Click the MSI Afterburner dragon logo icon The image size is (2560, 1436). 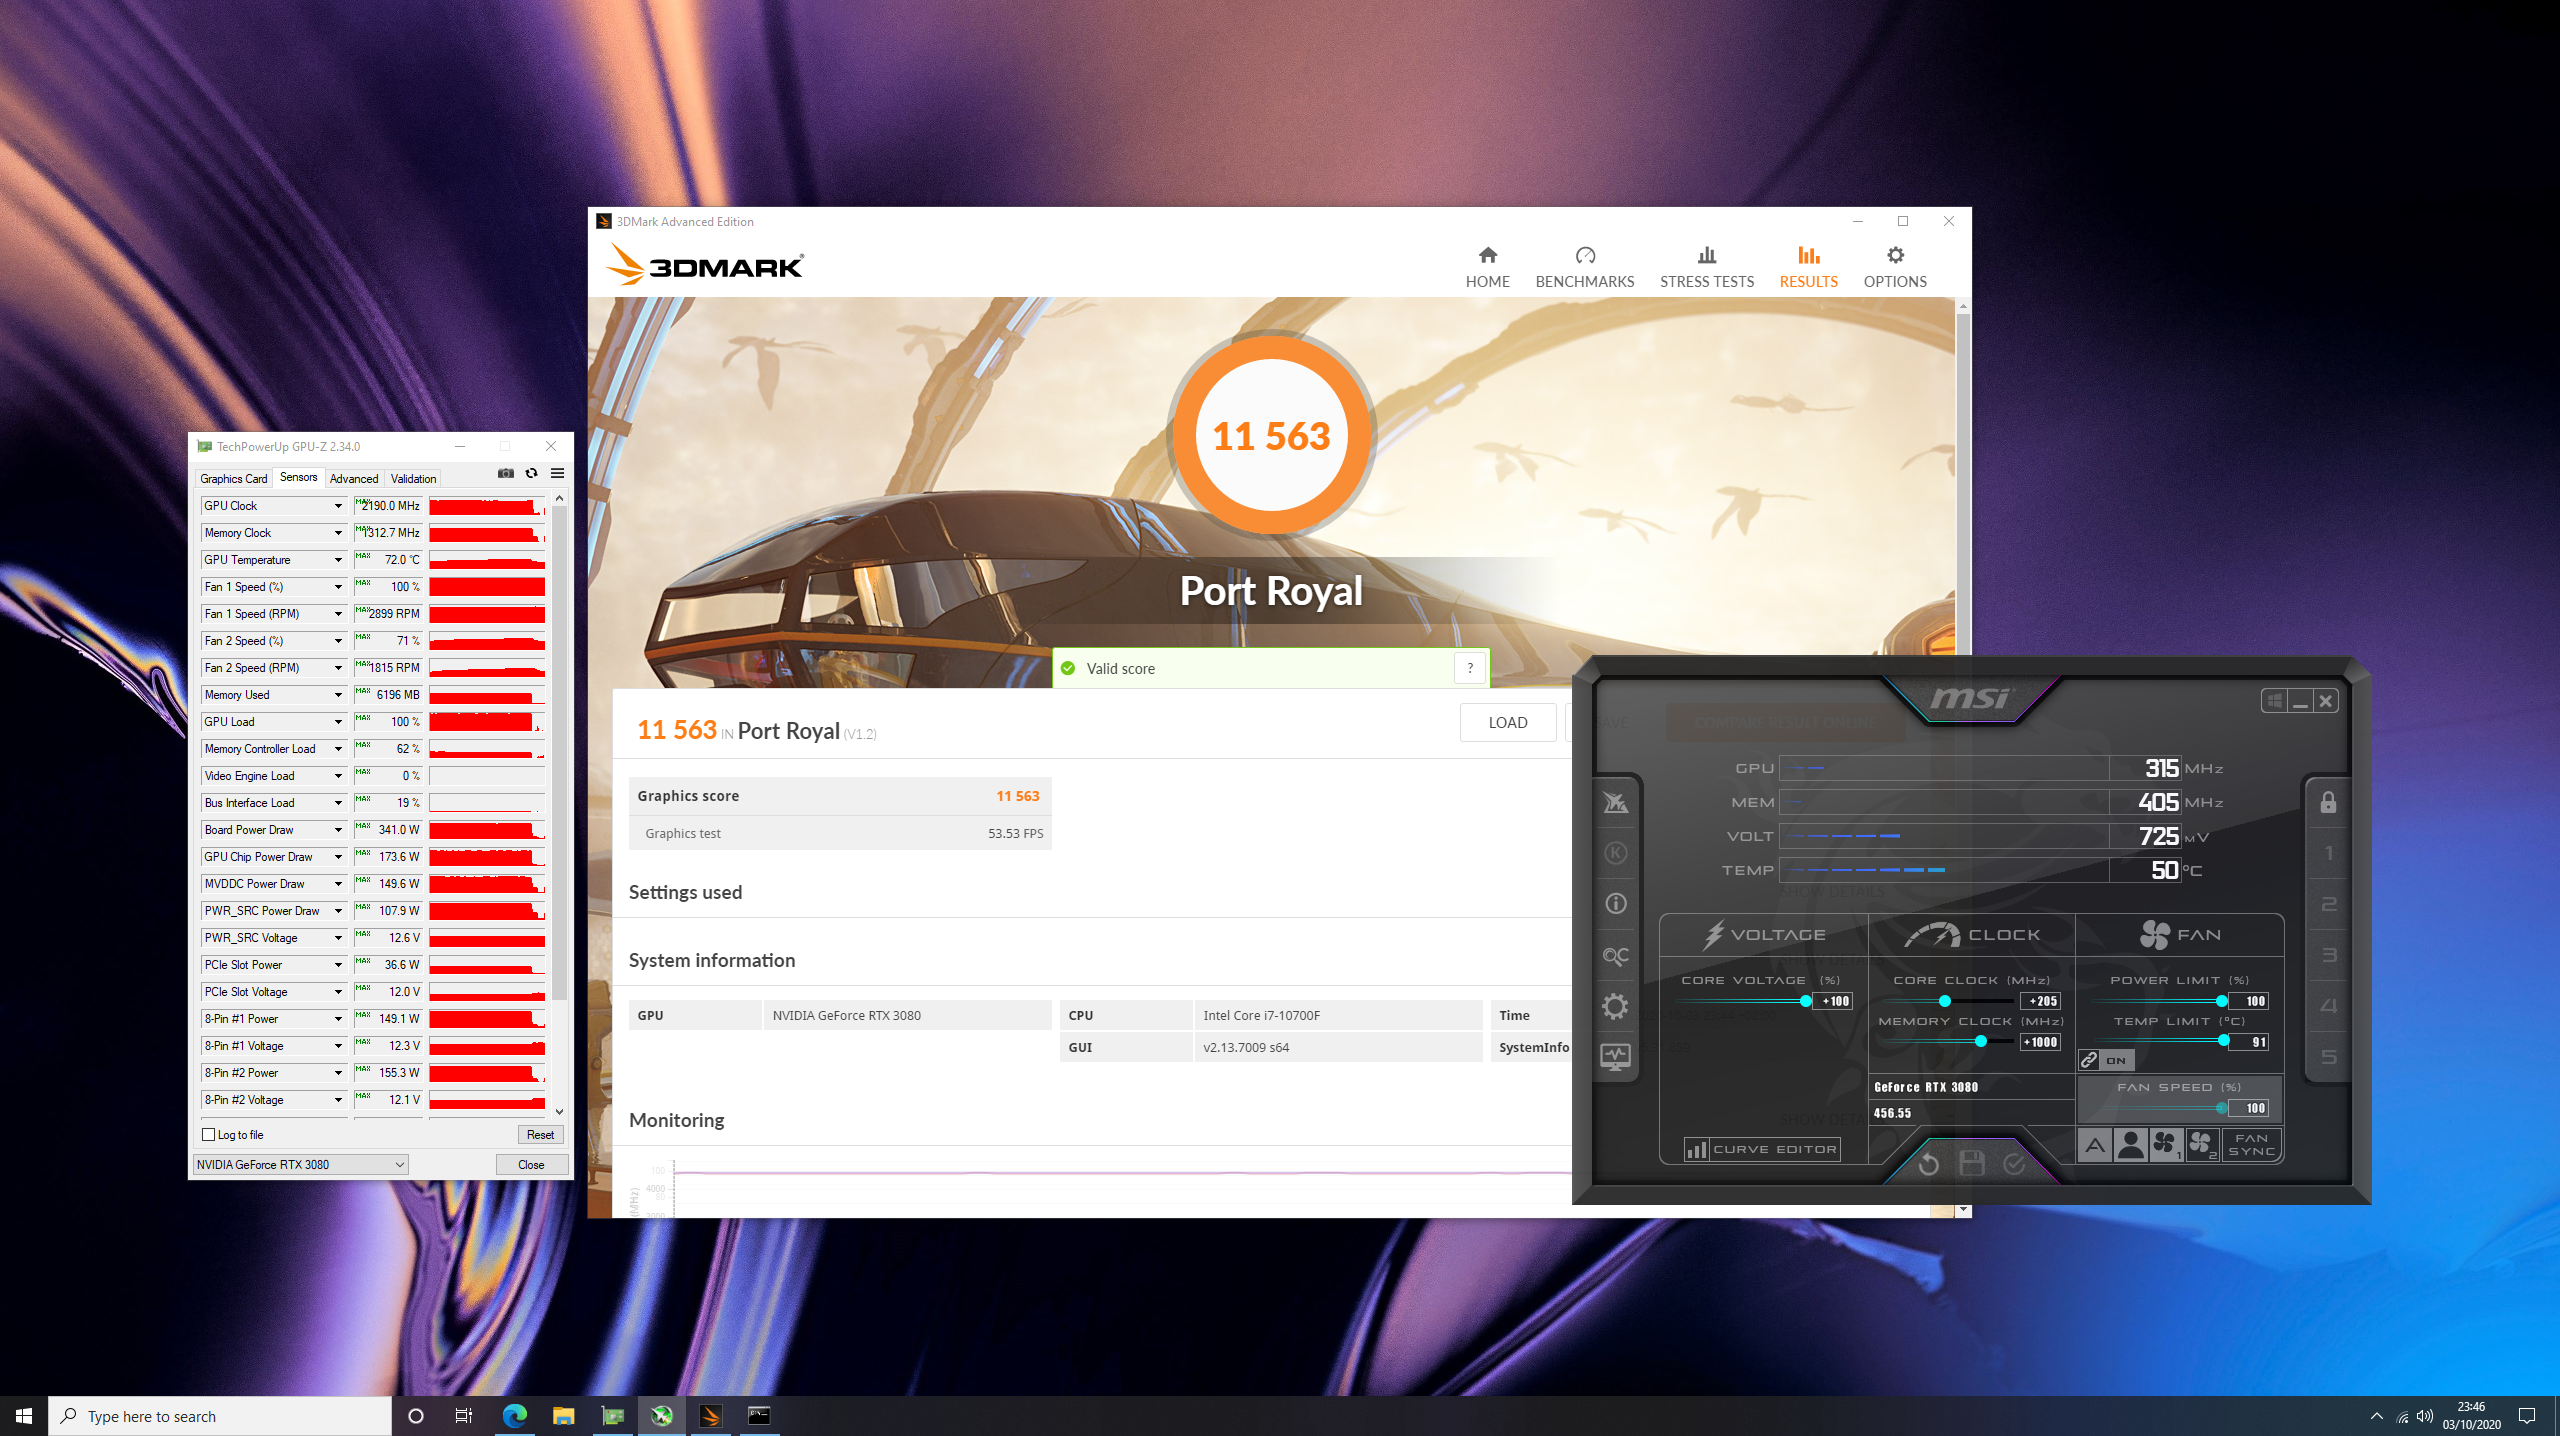(1615, 803)
